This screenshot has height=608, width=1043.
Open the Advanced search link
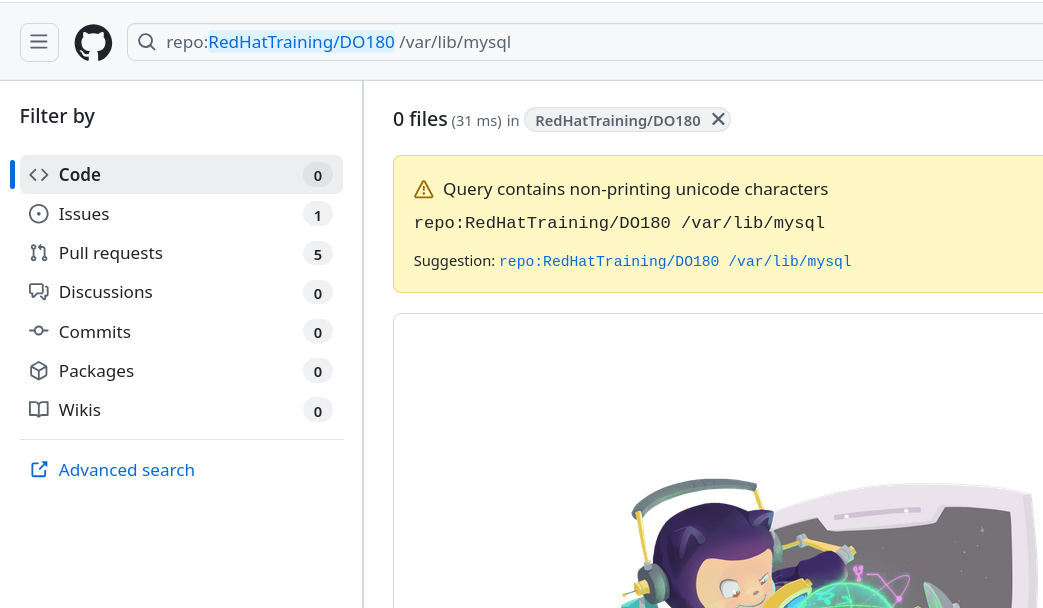pos(126,470)
